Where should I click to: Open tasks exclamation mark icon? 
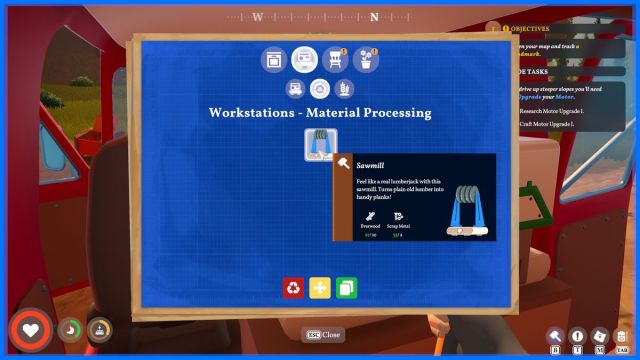click(x=577, y=336)
